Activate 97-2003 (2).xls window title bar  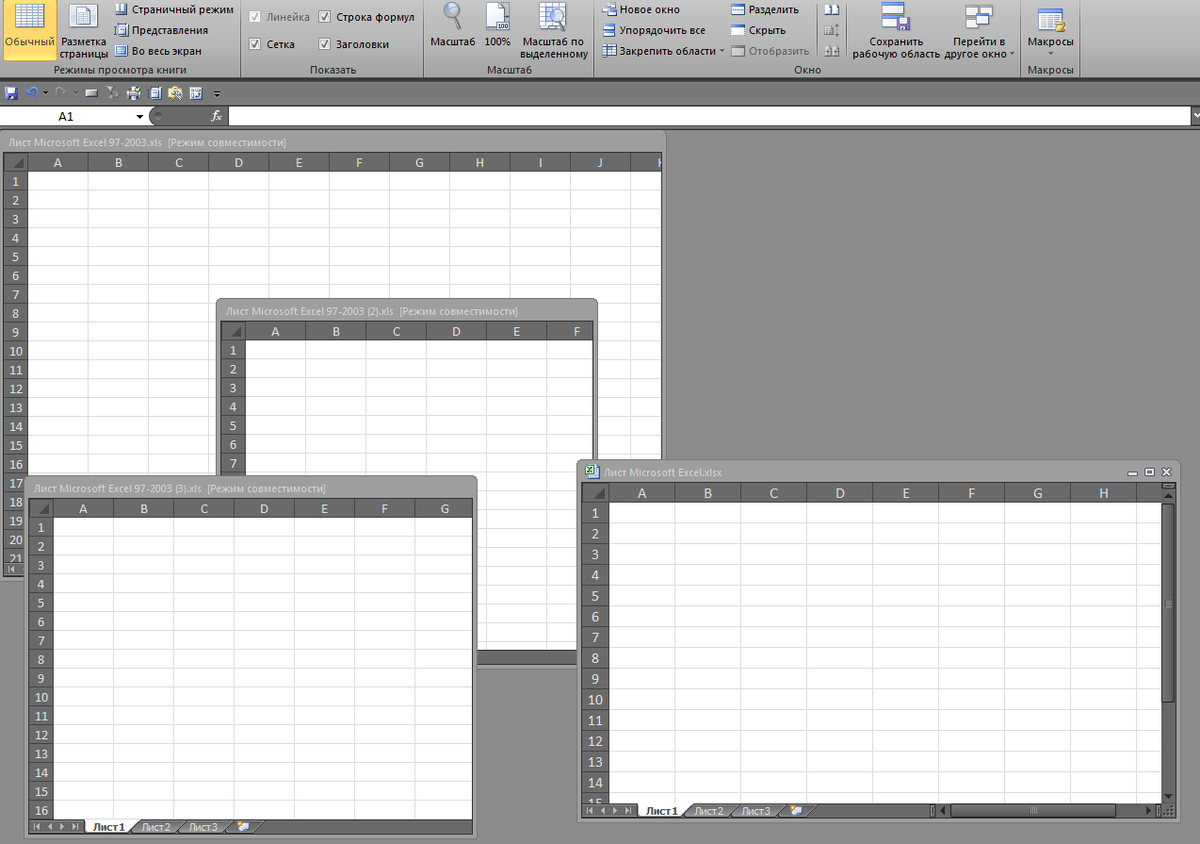pyautogui.click(x=406, y=311)
